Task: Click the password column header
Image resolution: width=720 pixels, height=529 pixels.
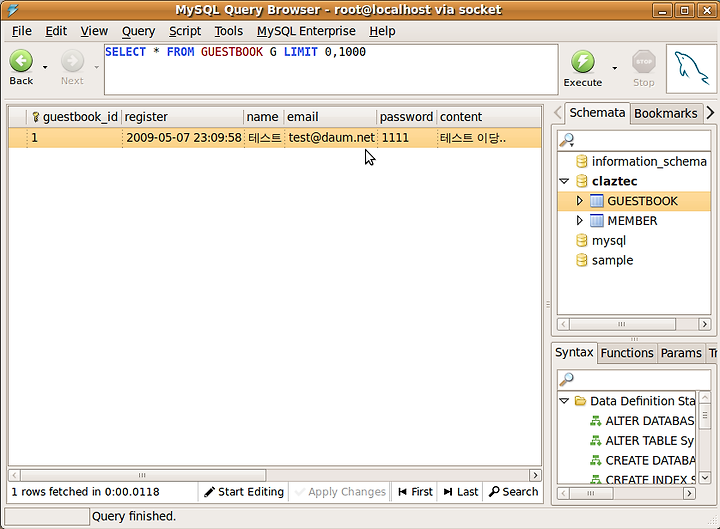Action: 406,117
